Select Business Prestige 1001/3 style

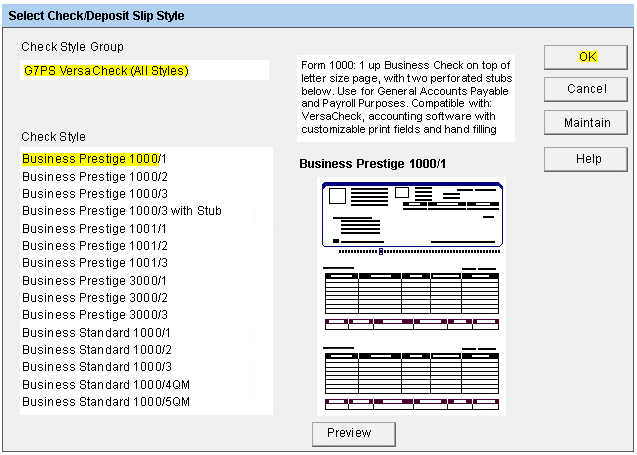pyautogui.click(x=95, y=263)
